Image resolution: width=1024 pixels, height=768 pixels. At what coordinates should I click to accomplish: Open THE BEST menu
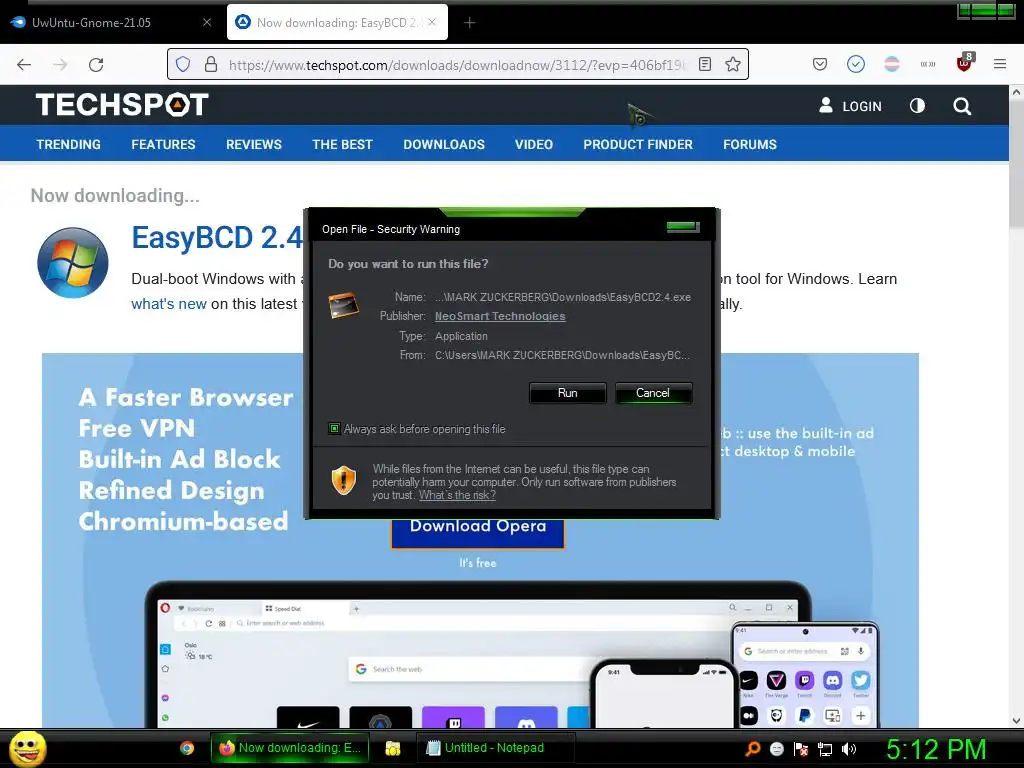342,144
